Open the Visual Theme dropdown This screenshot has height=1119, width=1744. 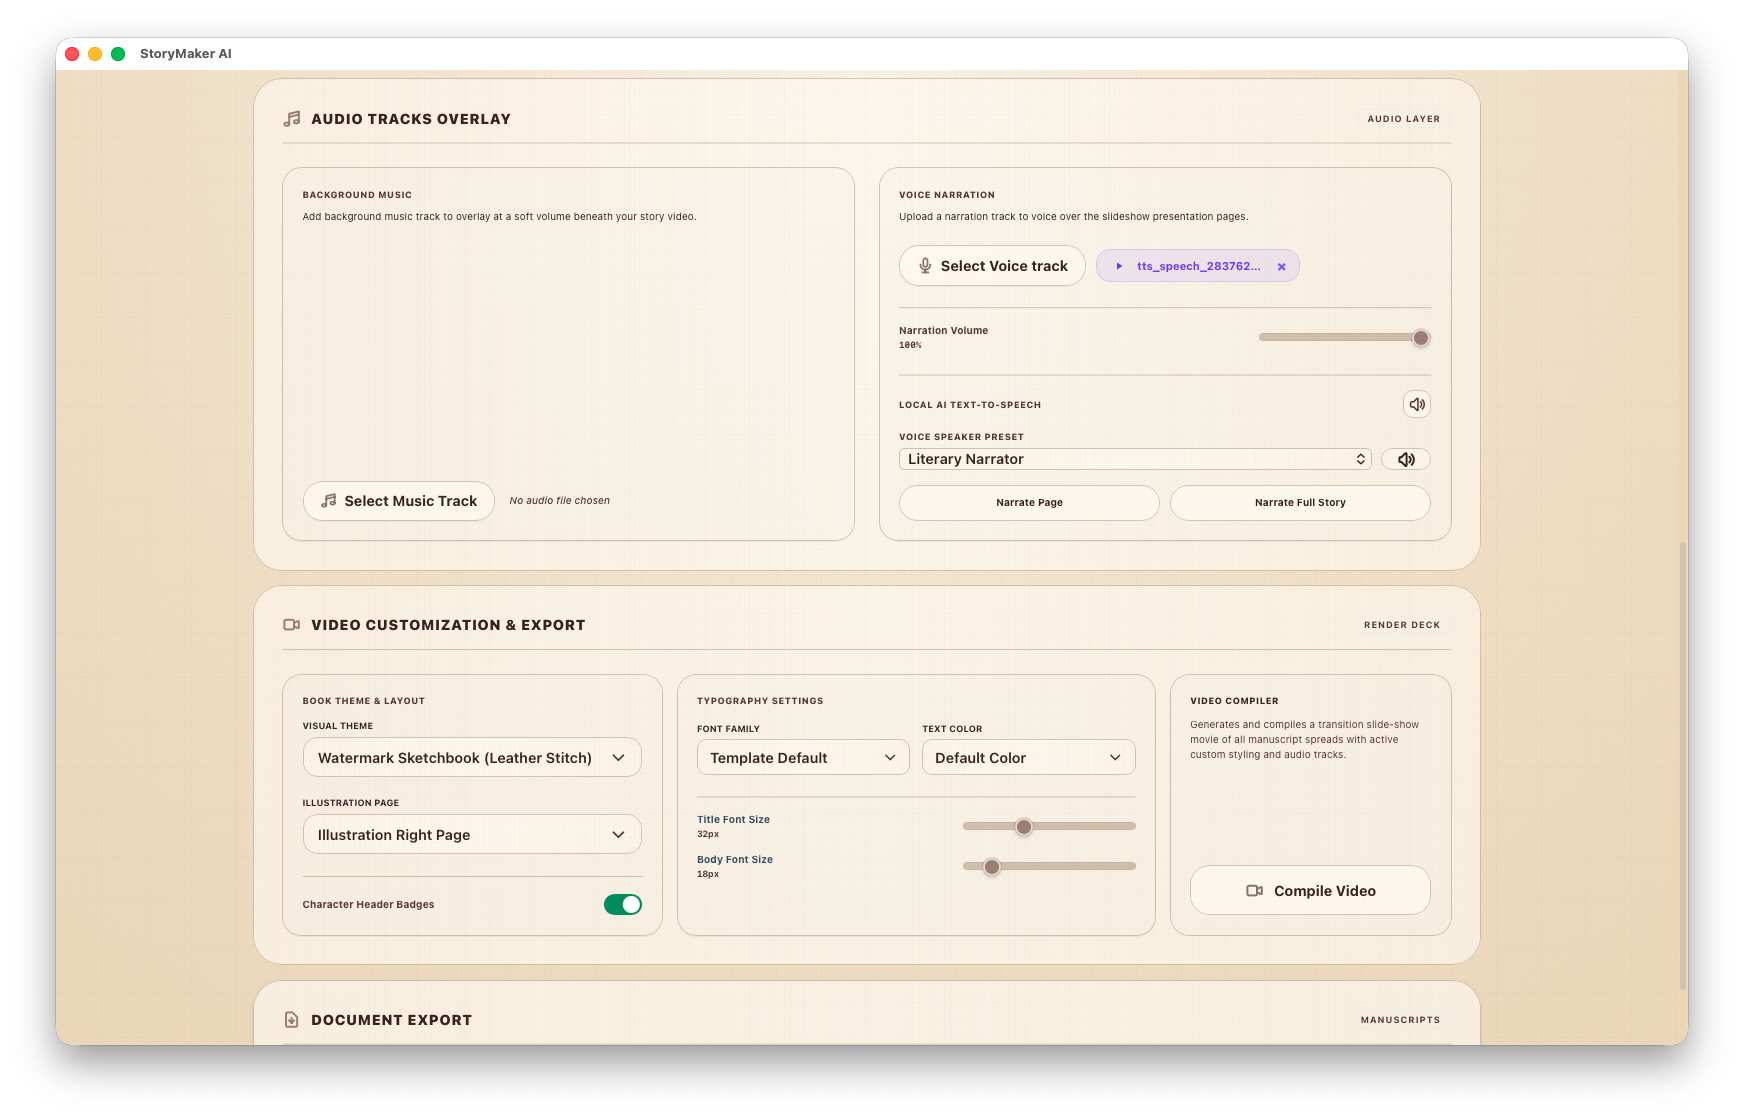click(472, 758)
